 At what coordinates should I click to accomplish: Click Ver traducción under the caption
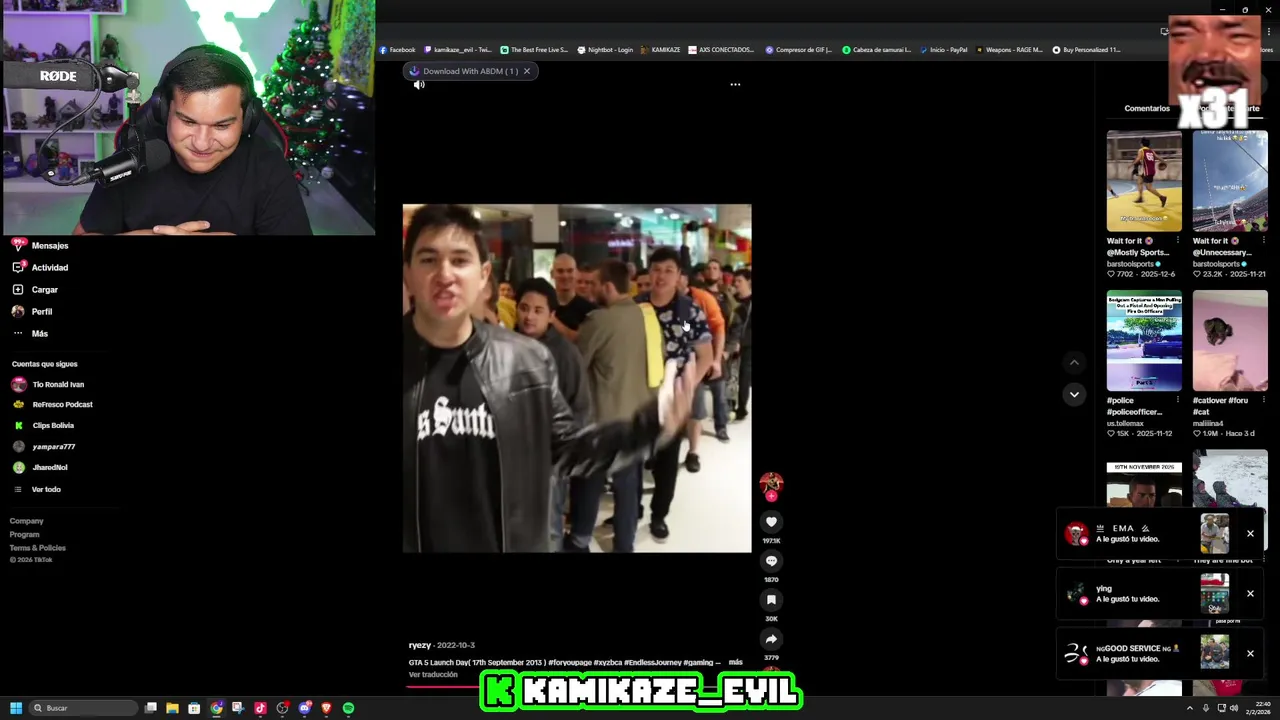click(433, 675)
